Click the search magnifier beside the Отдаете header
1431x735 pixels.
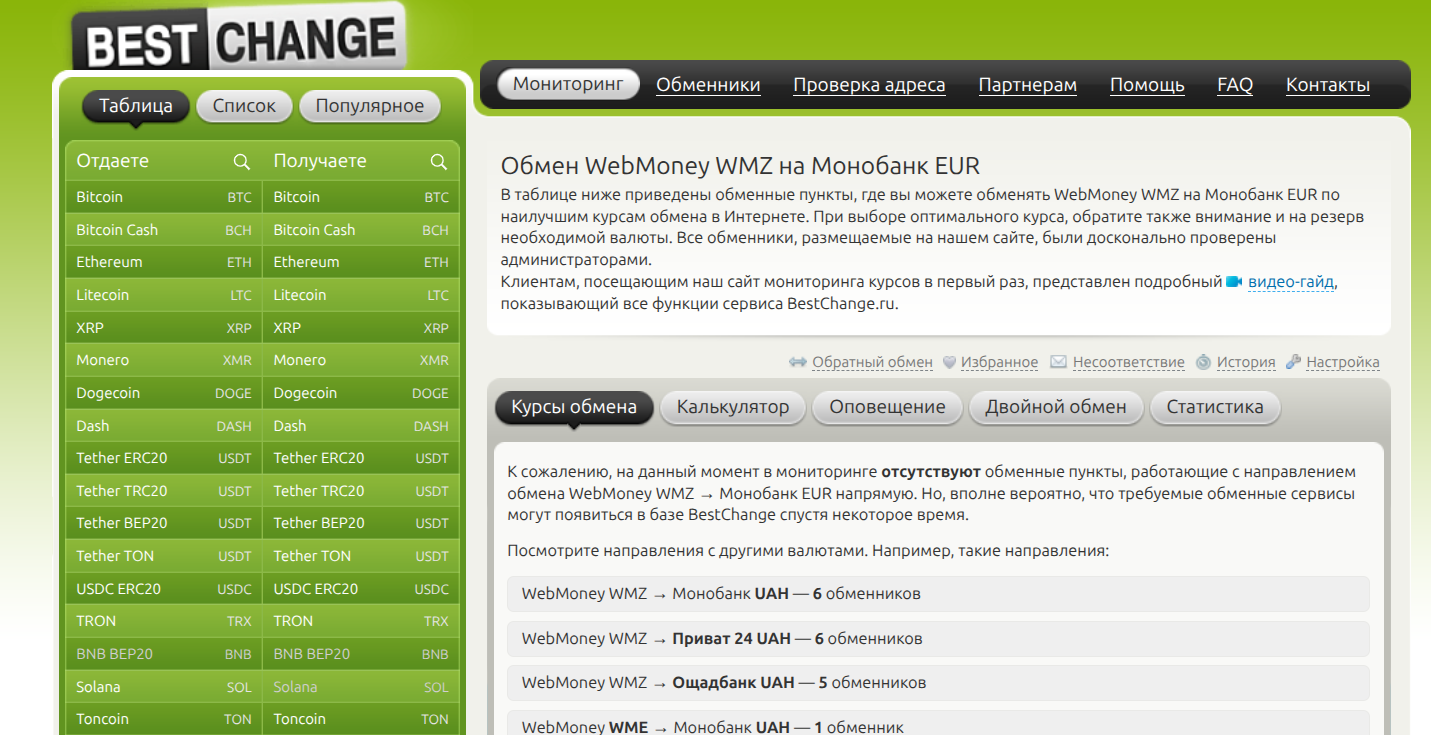[241, 161]
